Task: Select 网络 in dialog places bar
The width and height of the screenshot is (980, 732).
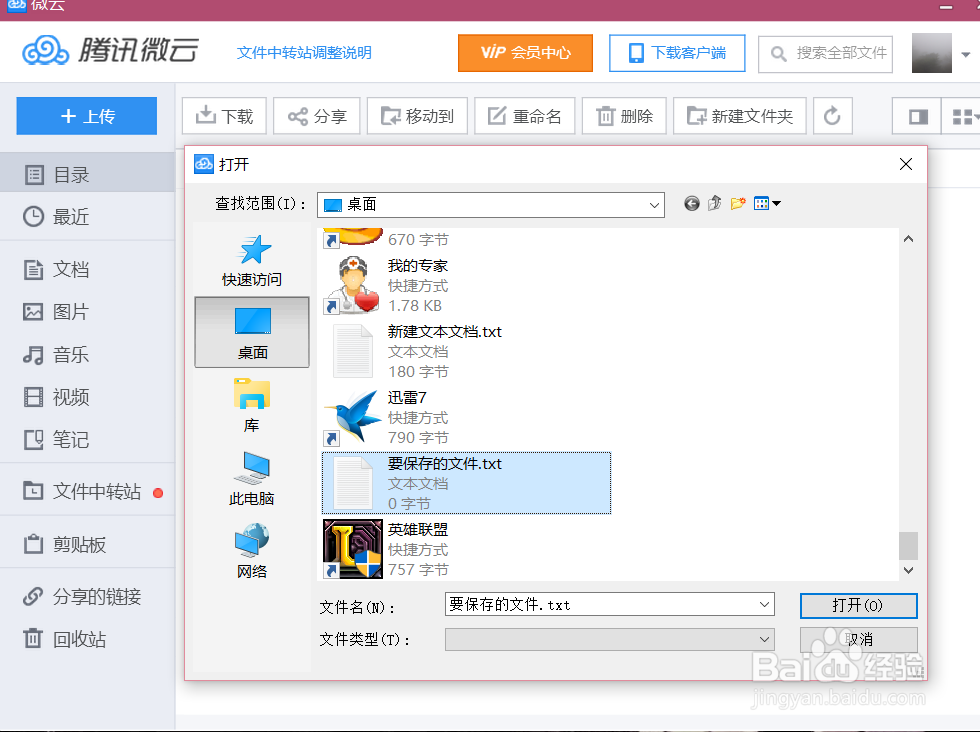Action: (252, 551)
